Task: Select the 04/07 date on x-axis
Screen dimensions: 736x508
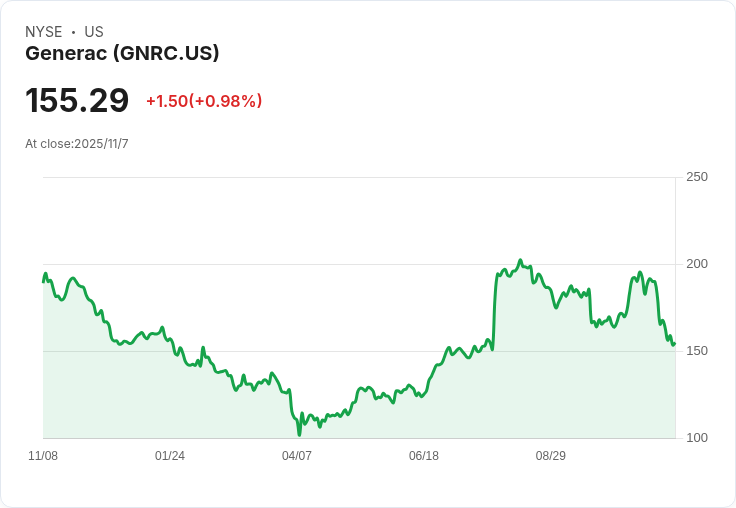Action: (297, 456)
